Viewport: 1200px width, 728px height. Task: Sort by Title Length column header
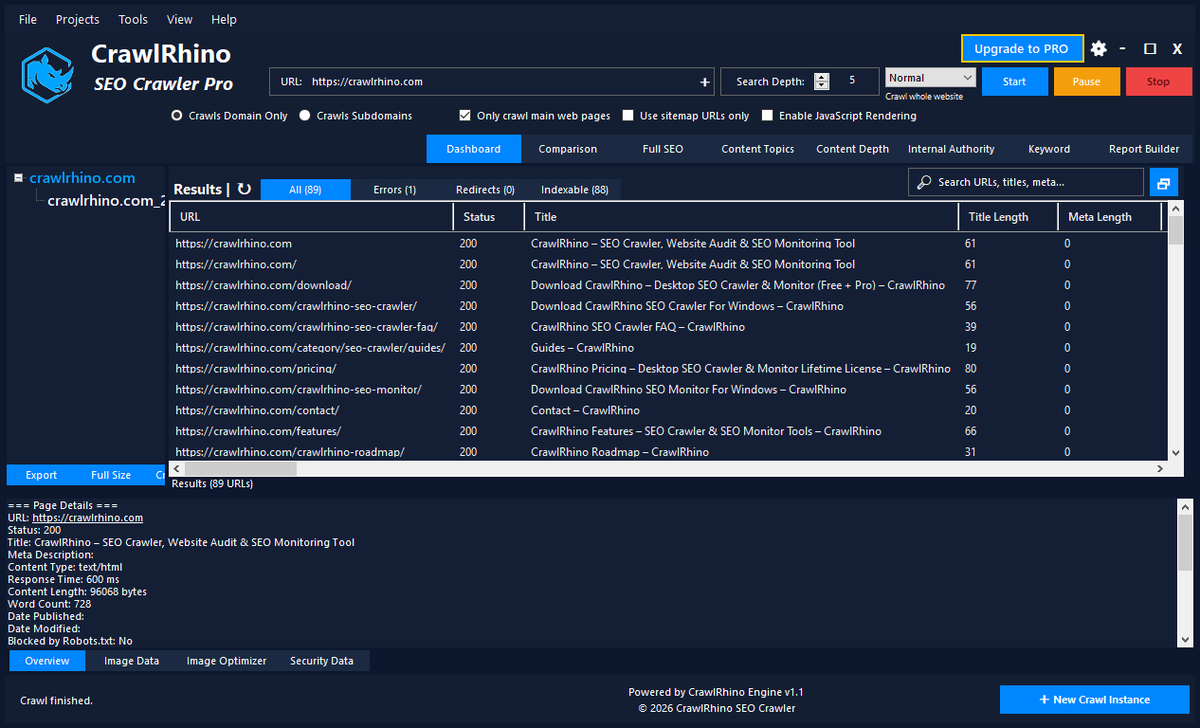coord(1008,216)
